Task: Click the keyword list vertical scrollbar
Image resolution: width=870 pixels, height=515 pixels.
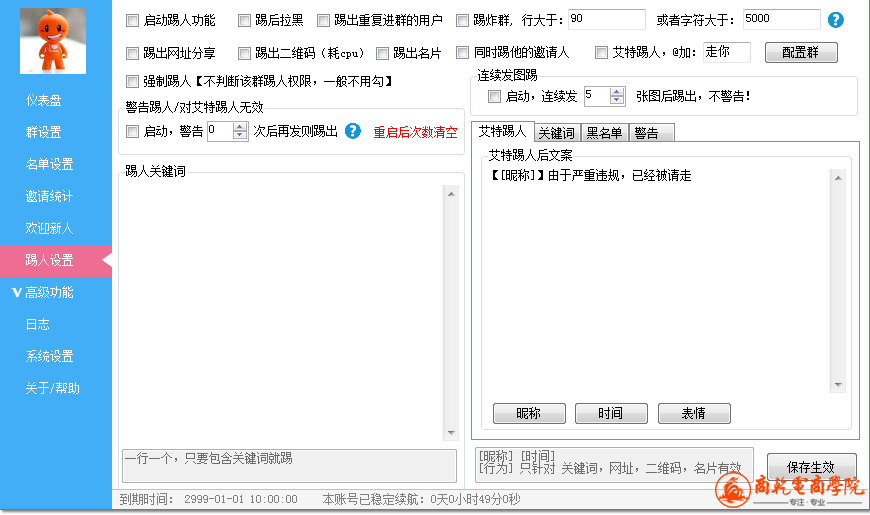Action: [x=451, y=310]
